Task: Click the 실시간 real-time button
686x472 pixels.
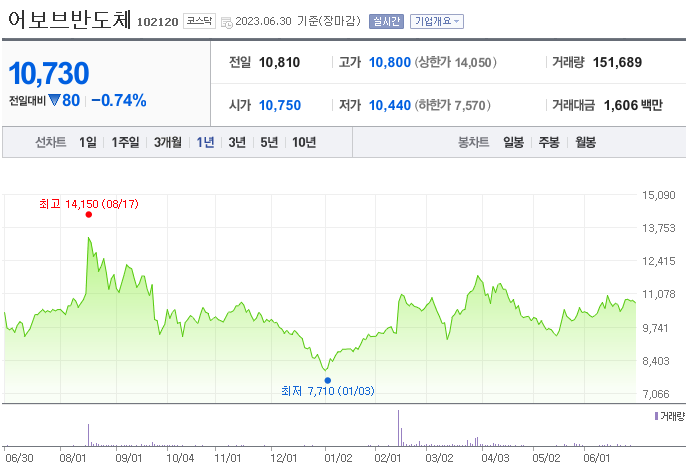Action: 386,21
